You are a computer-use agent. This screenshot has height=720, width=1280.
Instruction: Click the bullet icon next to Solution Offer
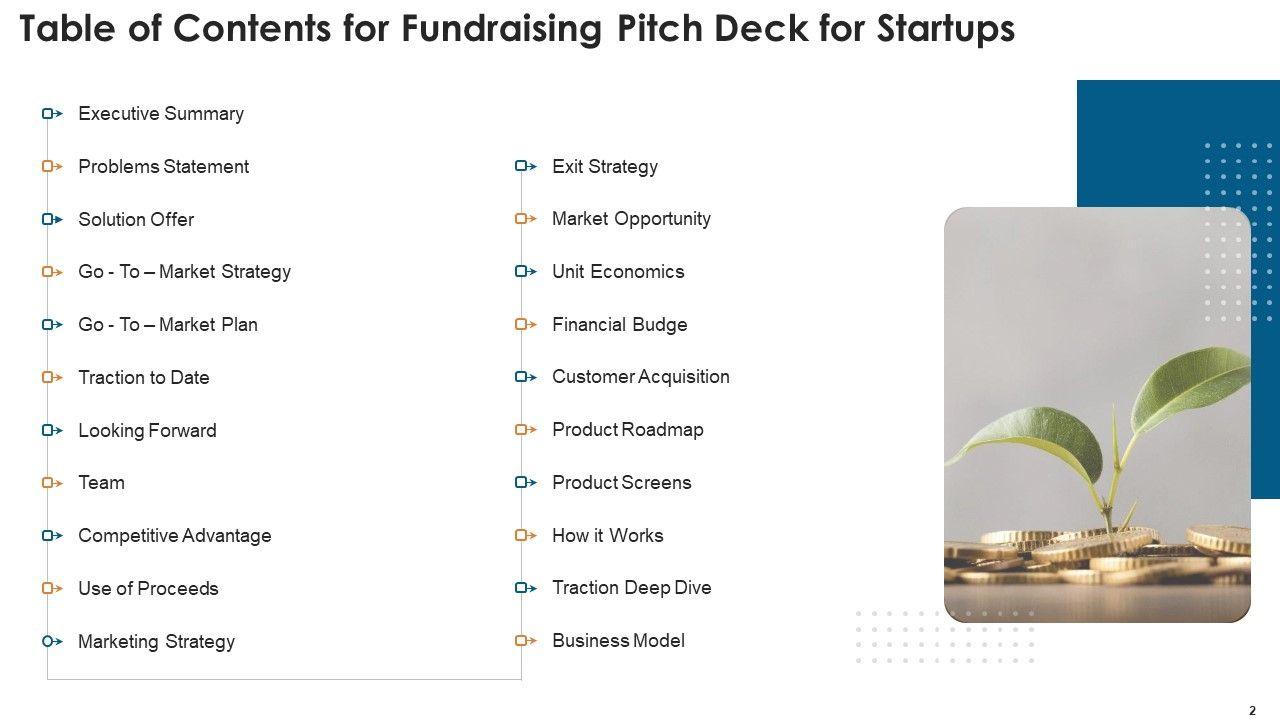click(52, 219)
